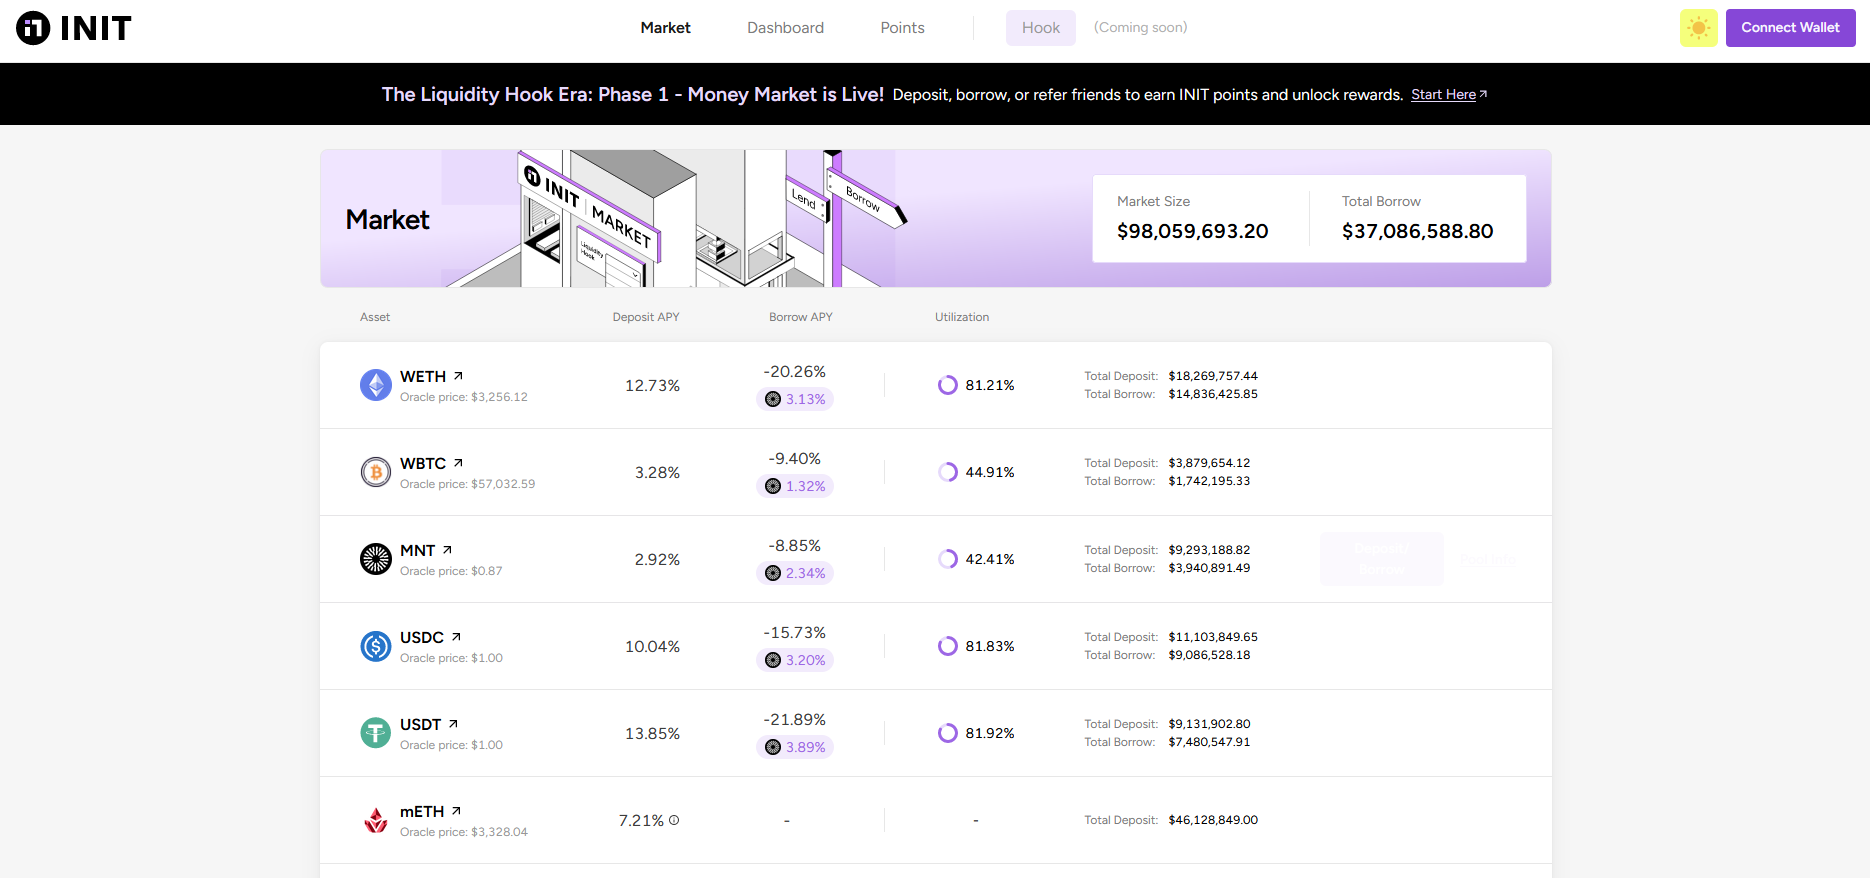
Task: Click the MNT token icon
Action: 376,559
